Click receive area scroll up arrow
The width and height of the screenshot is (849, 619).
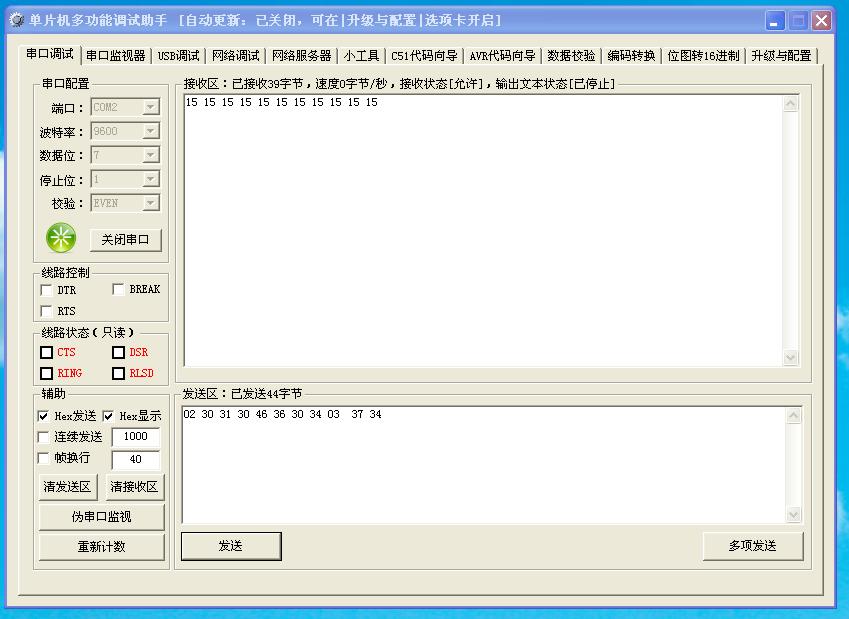coord(791,104)
